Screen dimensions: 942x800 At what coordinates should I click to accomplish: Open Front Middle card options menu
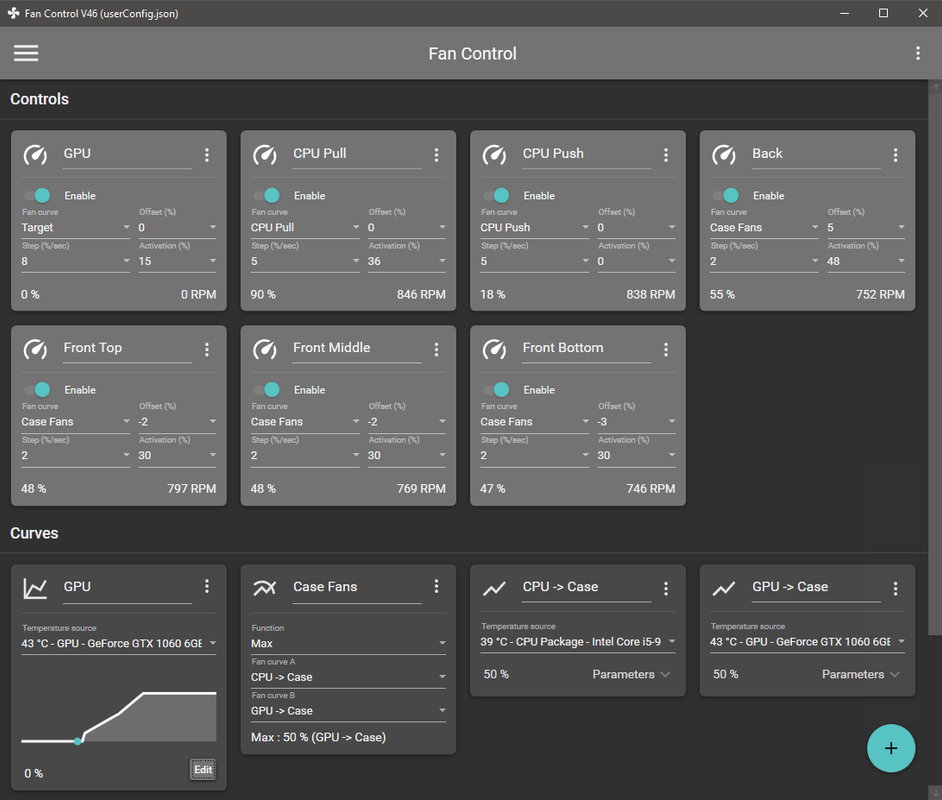[x=436, y=350]
